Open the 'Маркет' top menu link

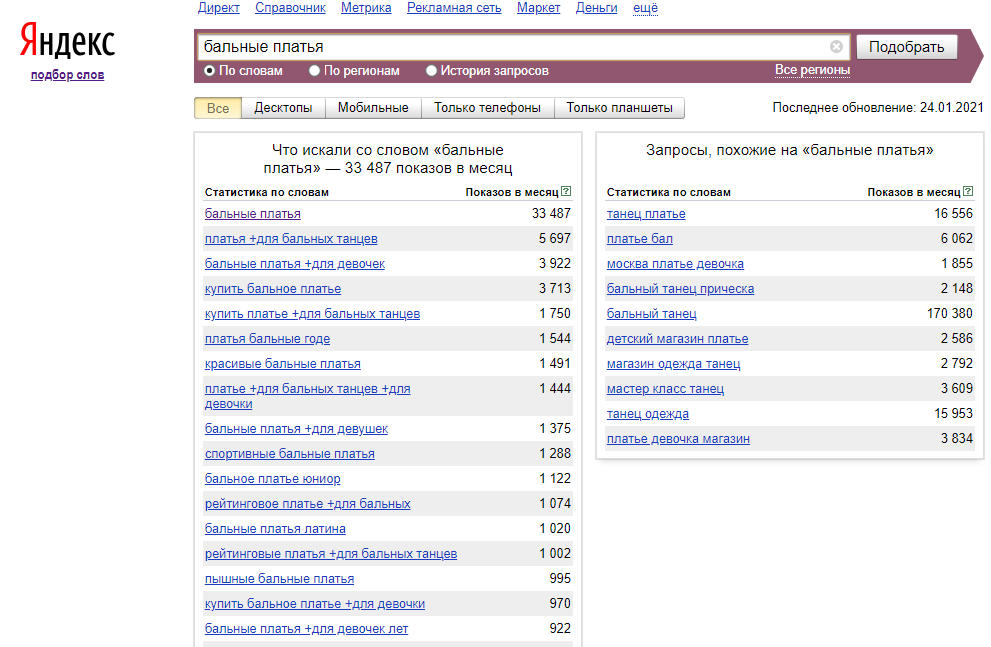coord(538,8)
